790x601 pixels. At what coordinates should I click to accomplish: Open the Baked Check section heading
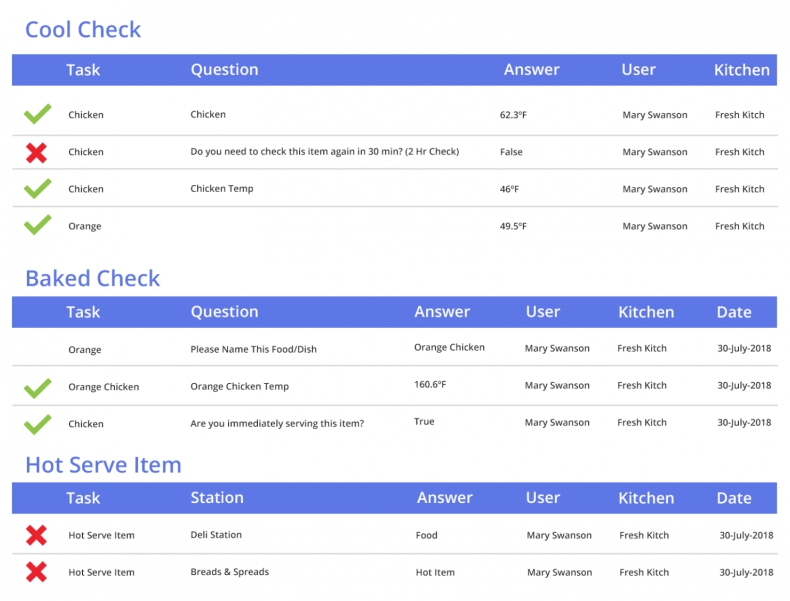92,278
